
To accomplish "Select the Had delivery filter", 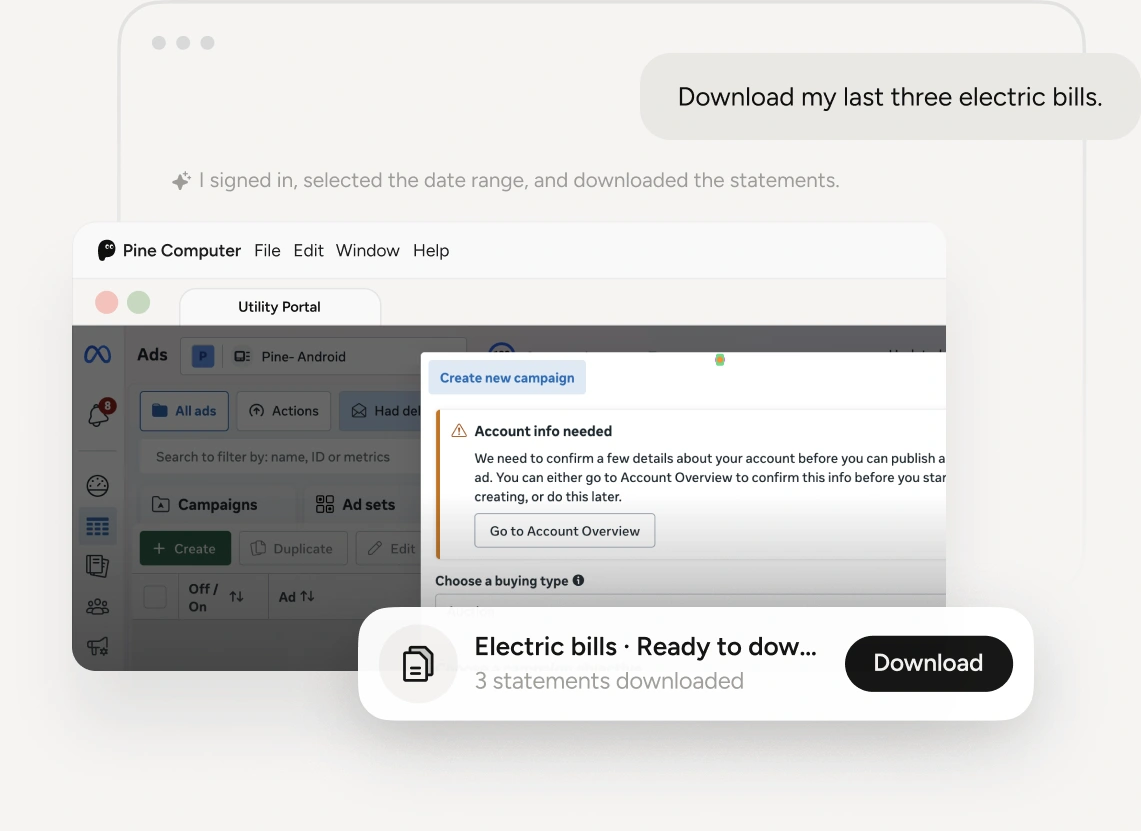I will 380,410.
